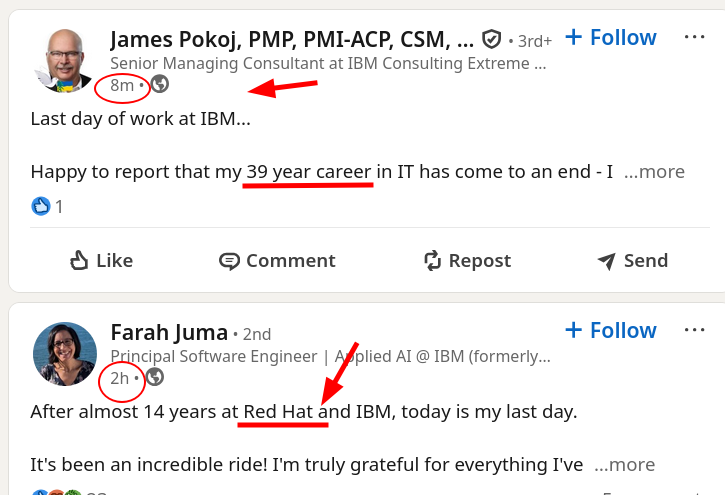Expand James's post with "...more"
This screenshot has height=495, width=725.
point(654,172)
